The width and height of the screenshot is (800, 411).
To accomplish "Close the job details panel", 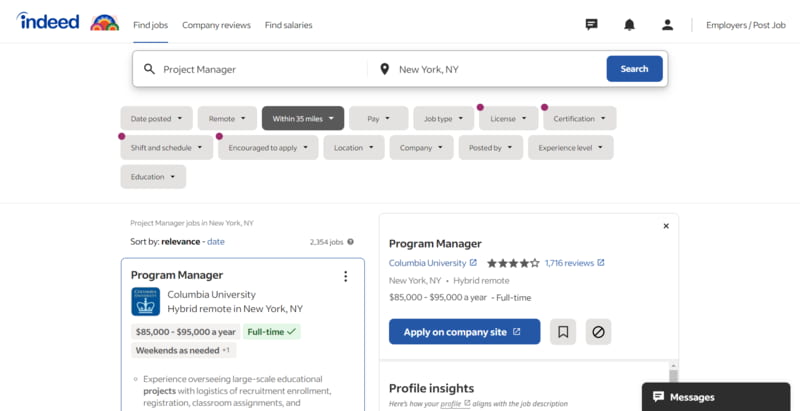I will 666,226.
